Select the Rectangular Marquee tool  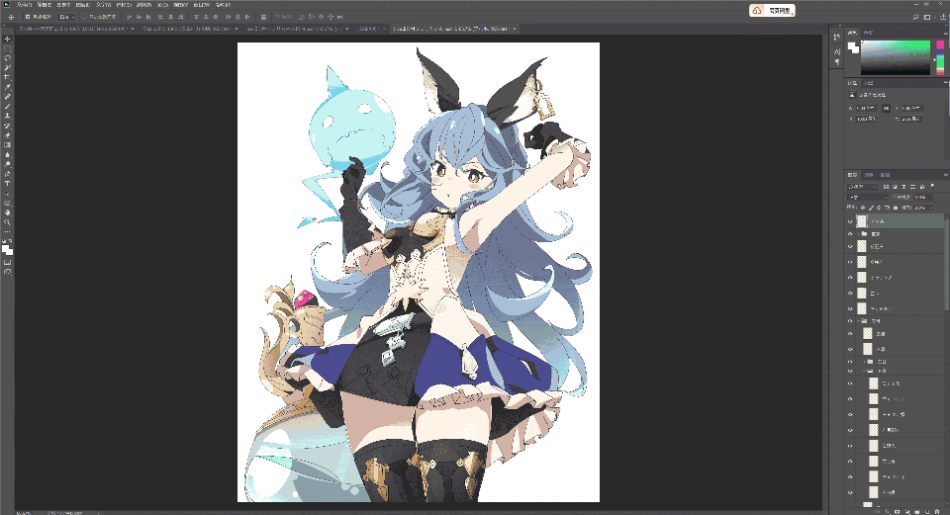7,48
